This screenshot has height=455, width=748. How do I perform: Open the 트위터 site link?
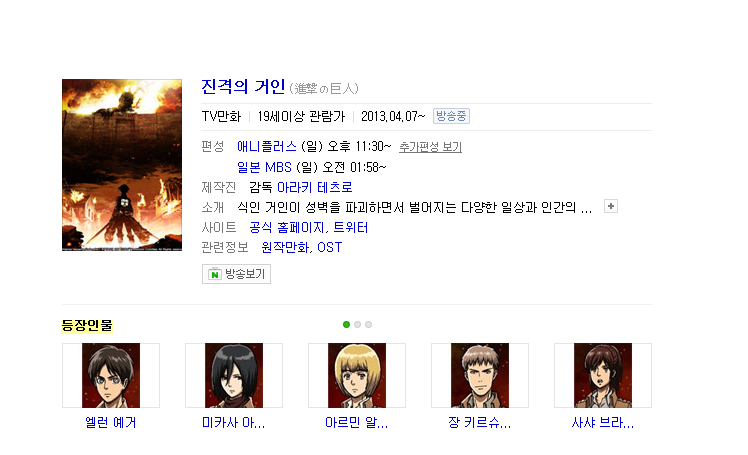(350, 228)
